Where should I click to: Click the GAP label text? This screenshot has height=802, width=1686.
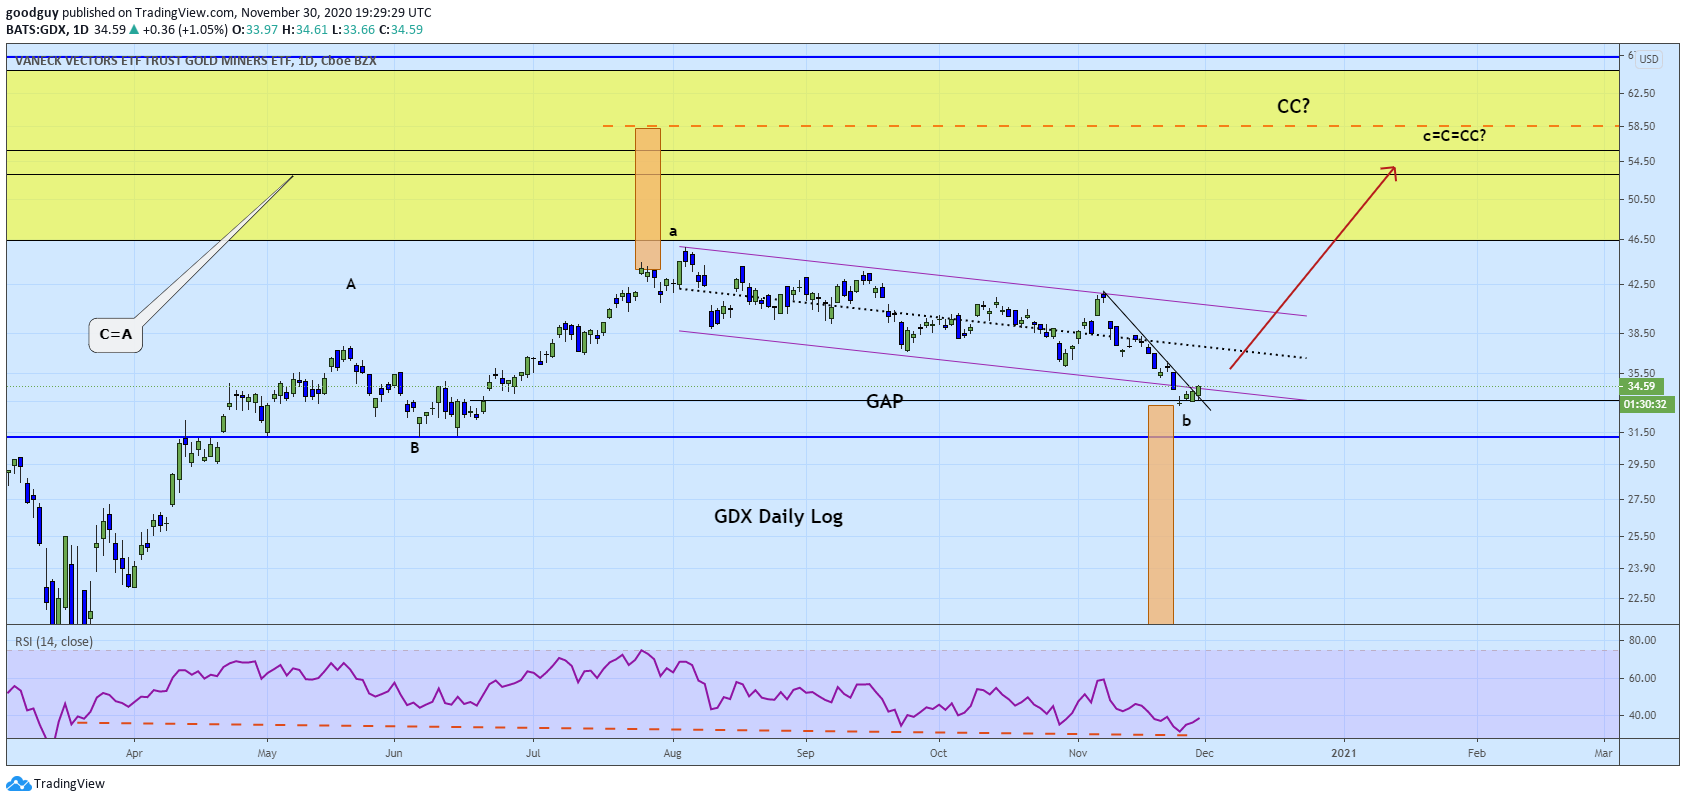884,401
